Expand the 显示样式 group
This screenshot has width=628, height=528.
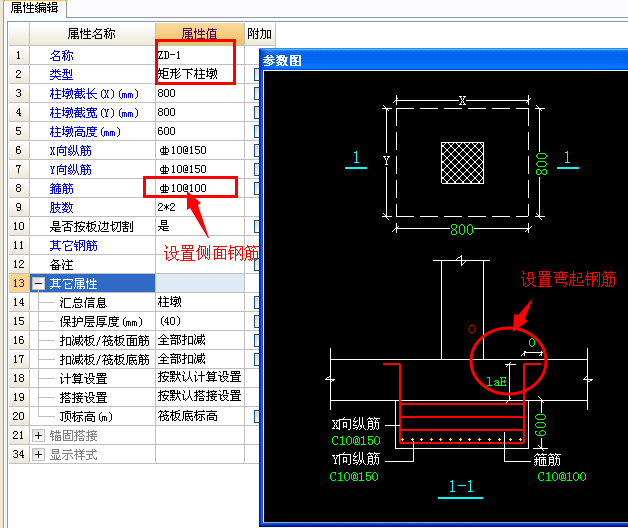[x=38, y=455]
